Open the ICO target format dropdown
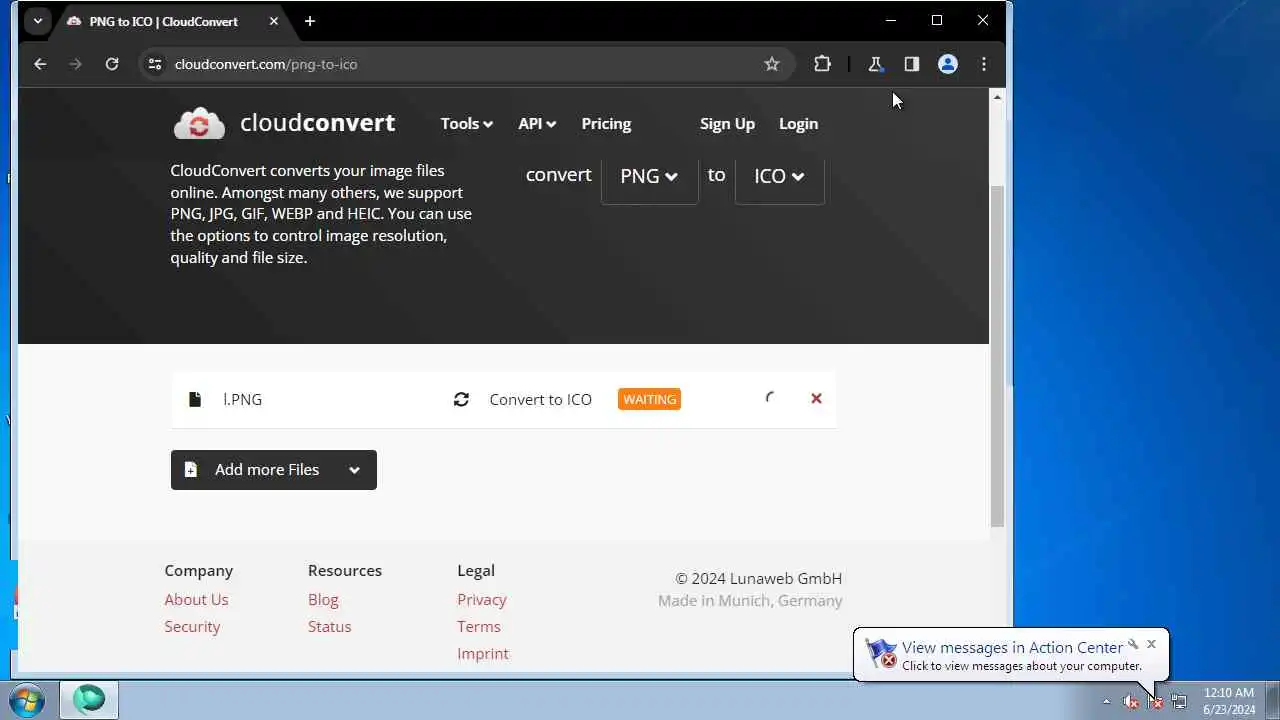Image resolution: width=1280 pixels, height=720 pixels. [x=779, y=176]
